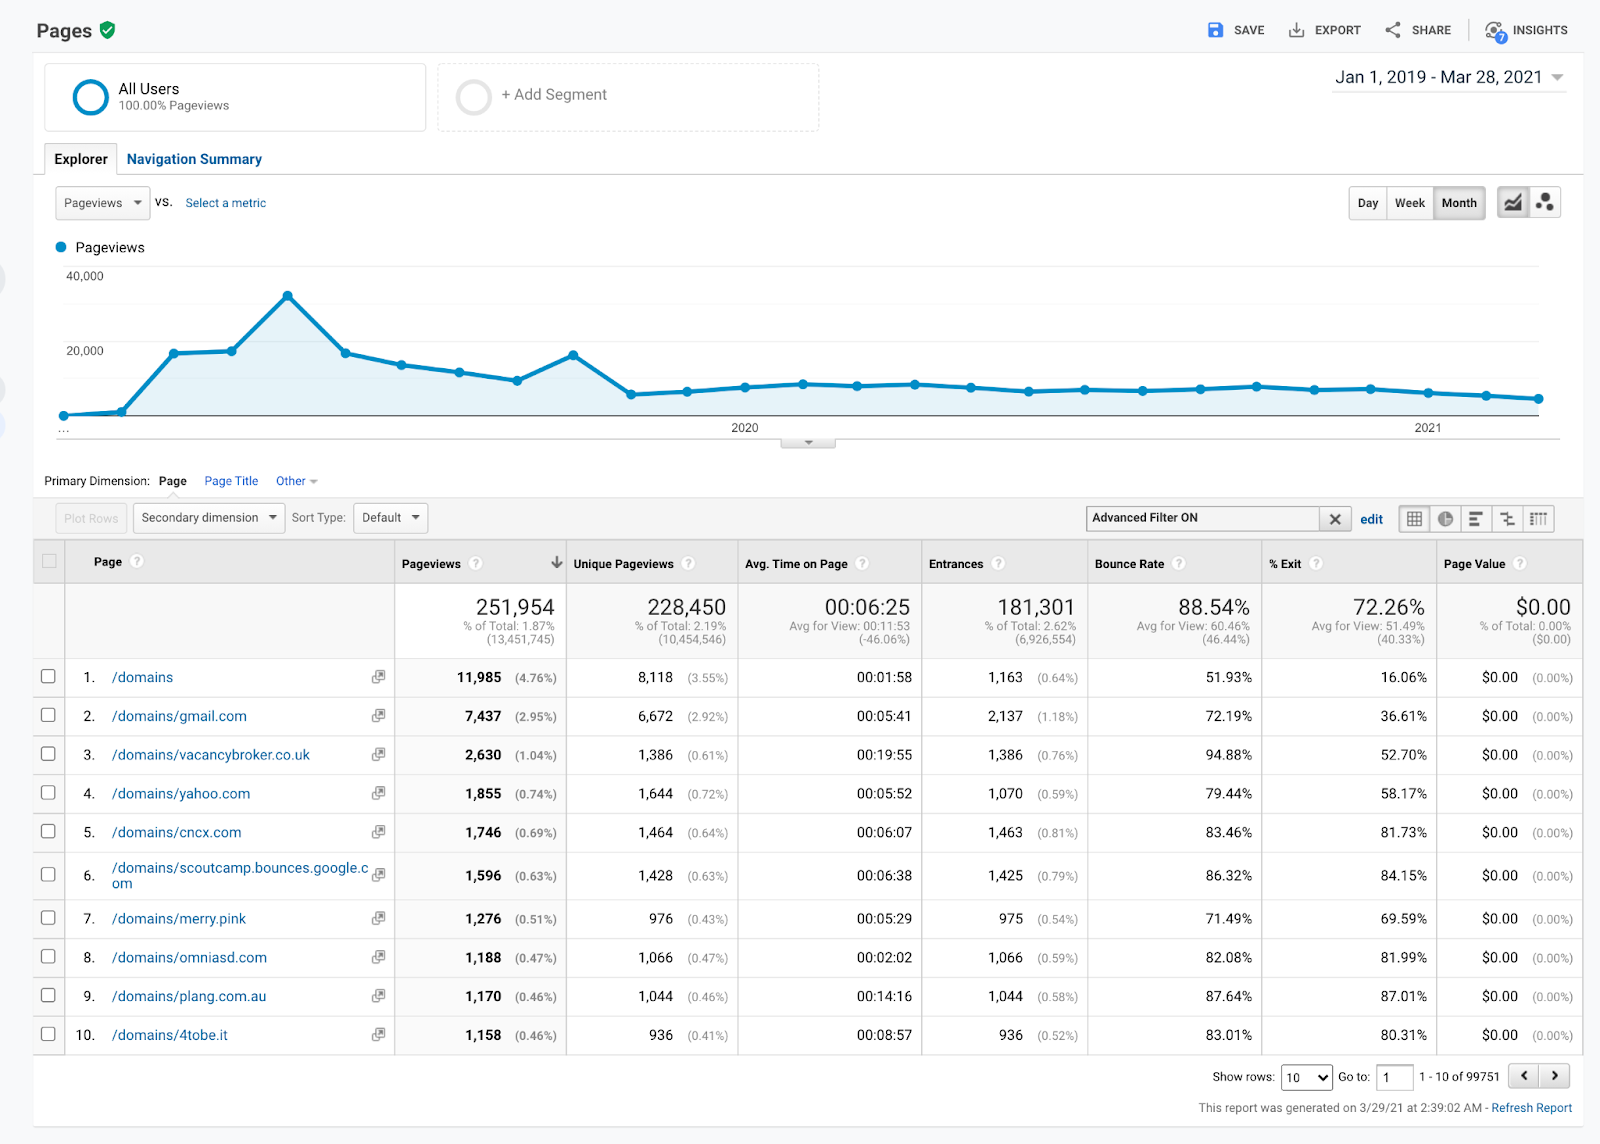The image size is (1600, 1144).
Task: Click the All Users segment circle
Action: point(91,97)
